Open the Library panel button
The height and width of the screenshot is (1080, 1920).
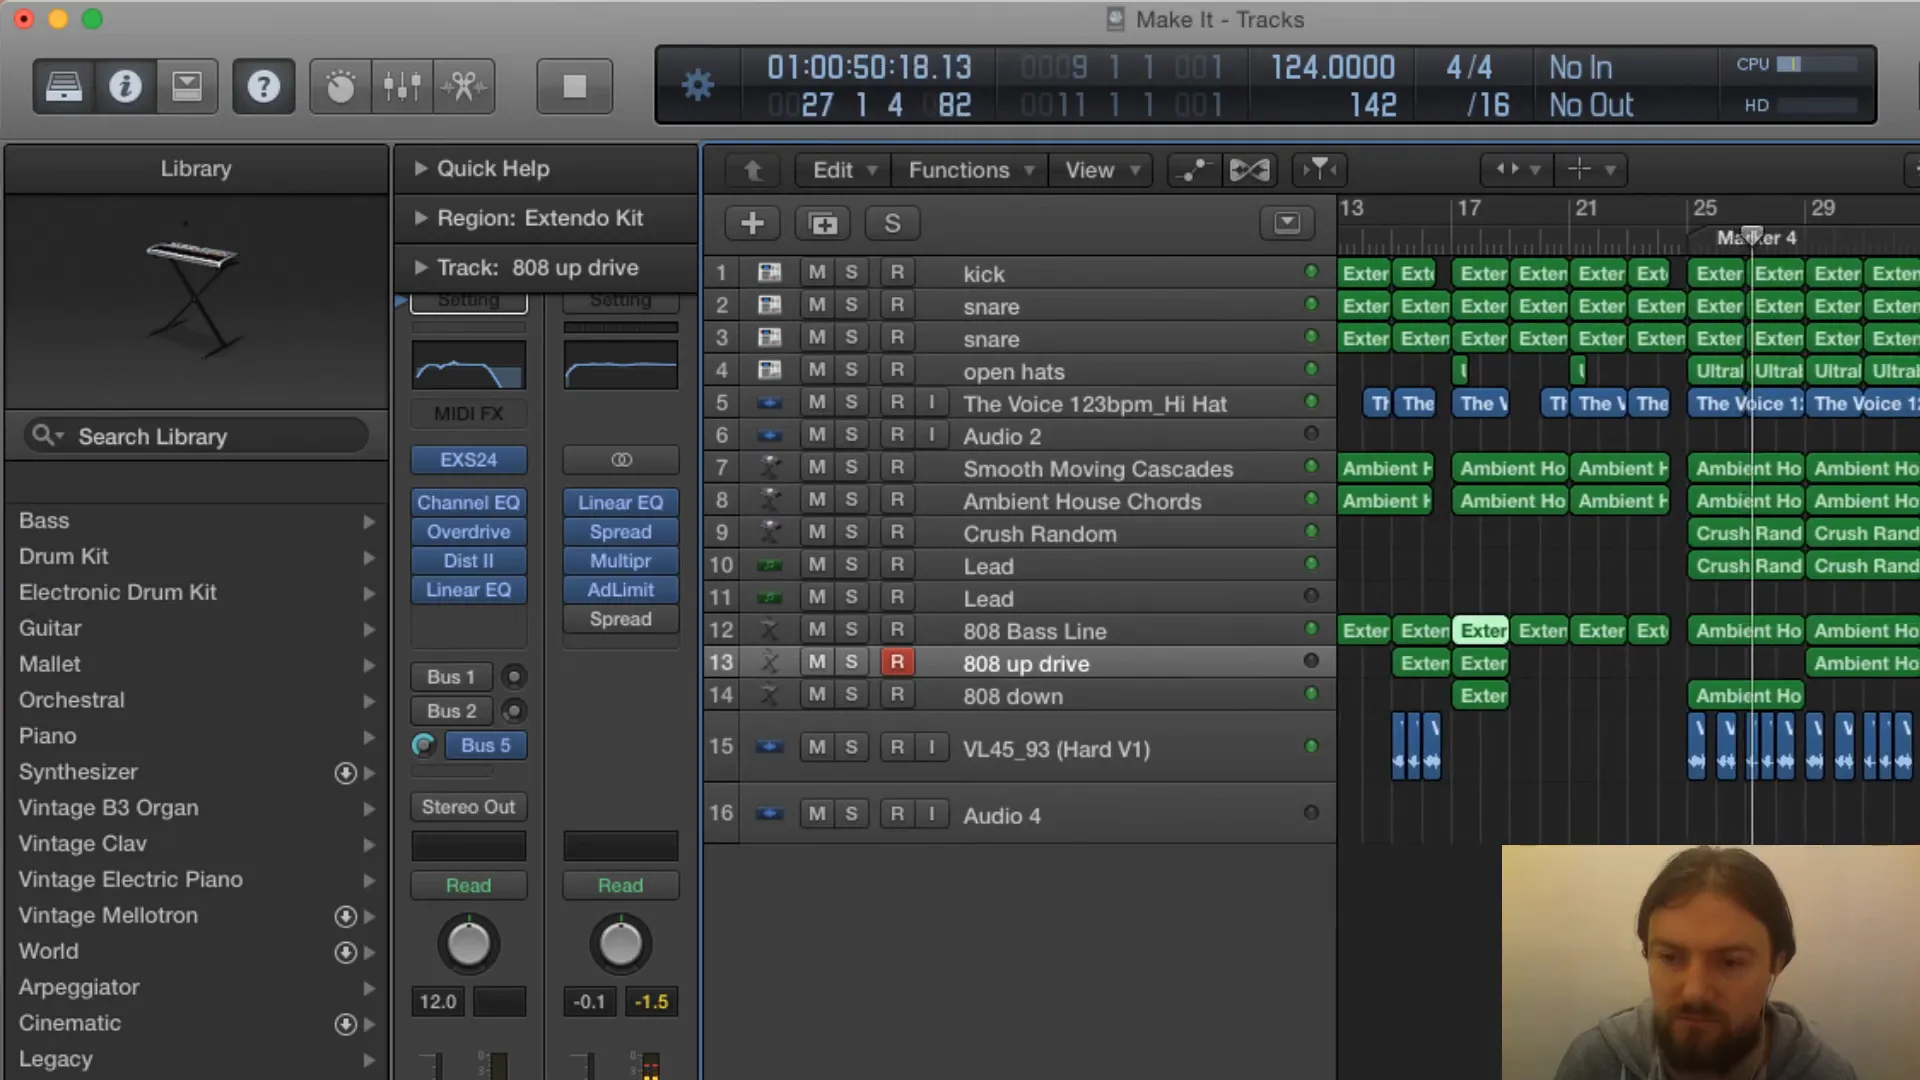(x=64, y=87)
